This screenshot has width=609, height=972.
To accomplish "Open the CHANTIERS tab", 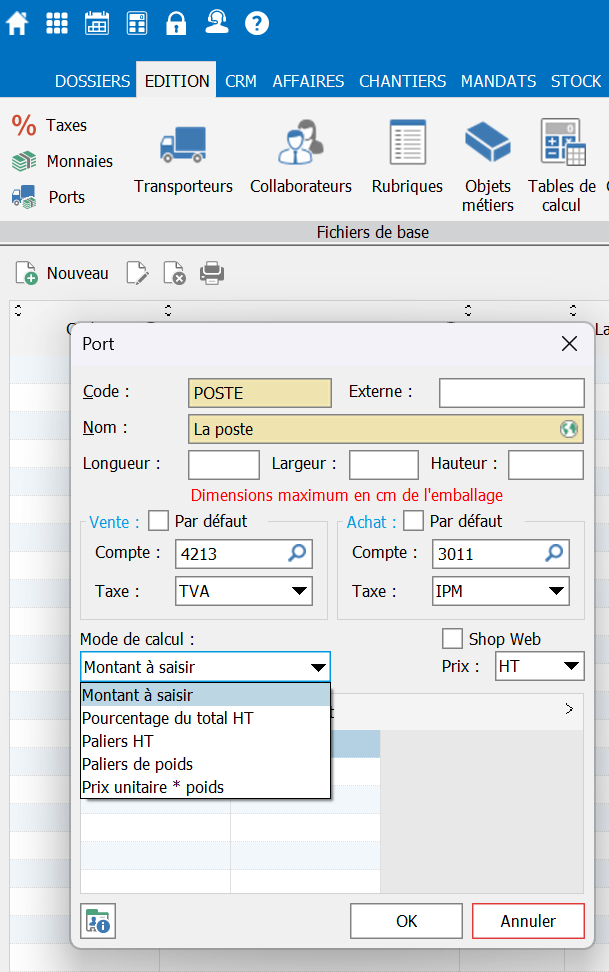I will tap(402, 81).
